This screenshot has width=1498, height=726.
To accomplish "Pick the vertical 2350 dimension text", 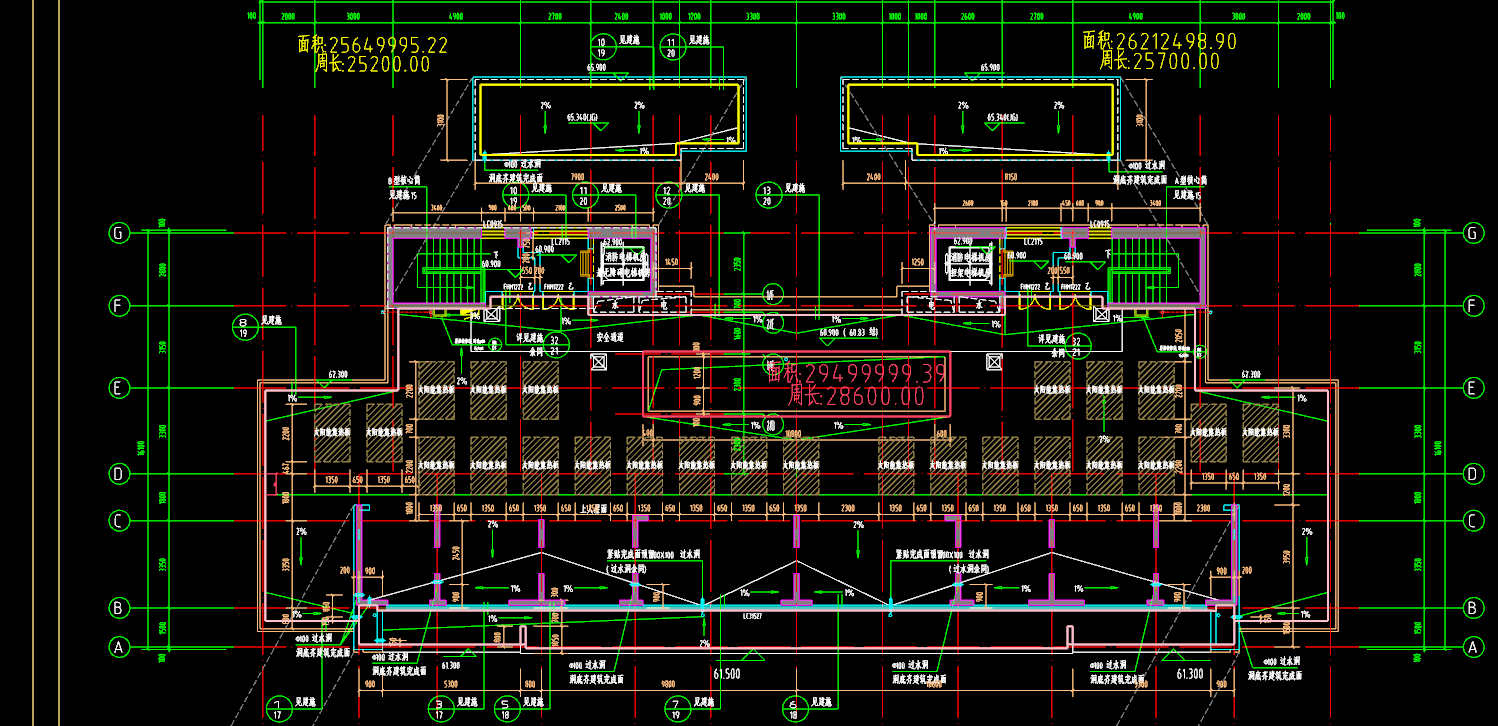I will pyautogui.click(x=737, y=264).
